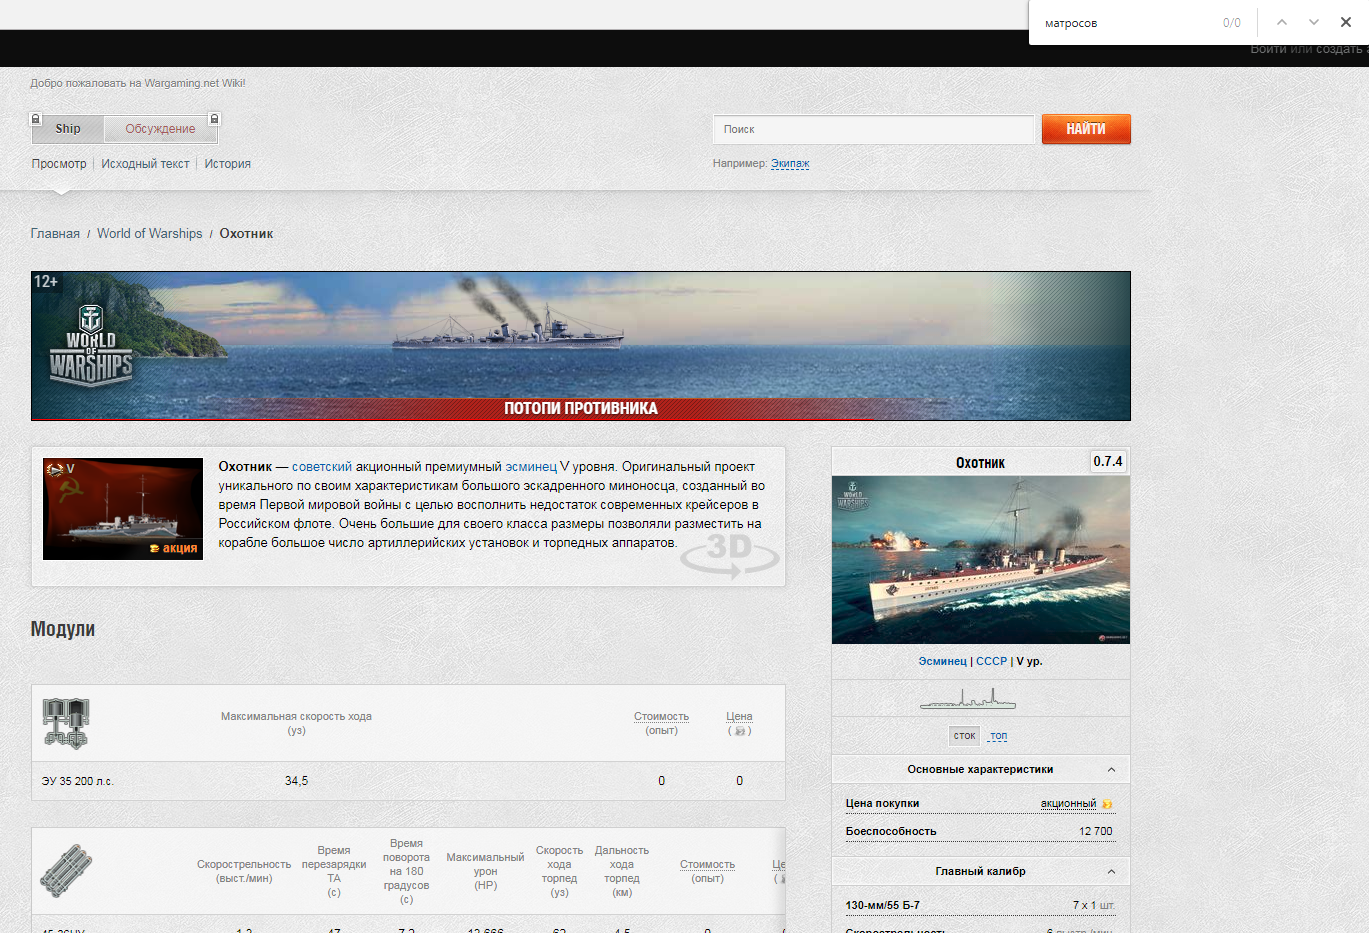Open the tier V ship thumbnail image
1369x933 pixels.
(123, 509)
